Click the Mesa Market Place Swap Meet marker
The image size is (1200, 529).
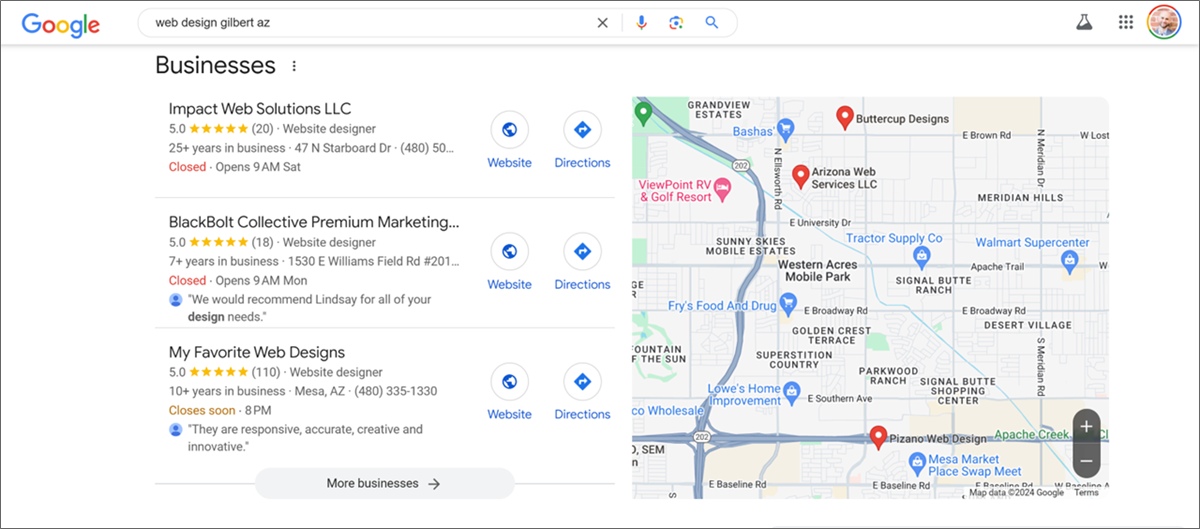click(x=917, y=463)
